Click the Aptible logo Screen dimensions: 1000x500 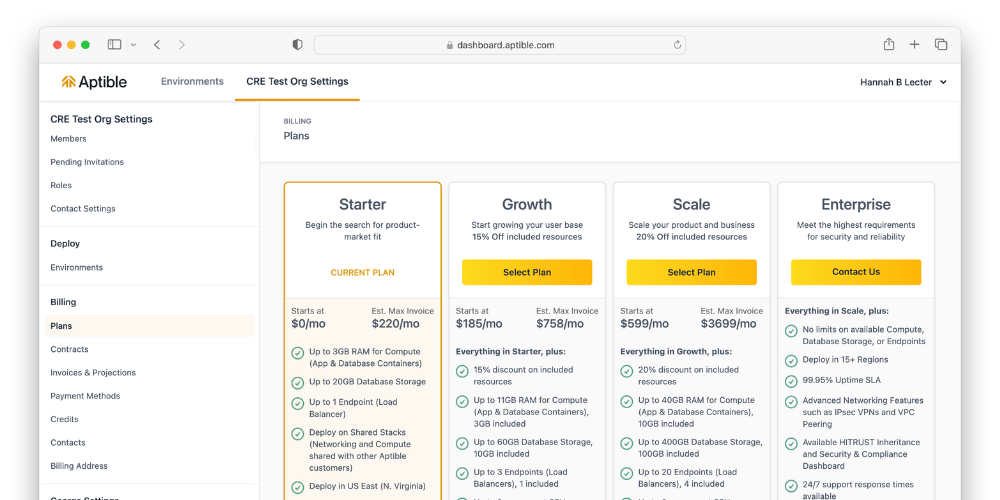click(94, 82)
